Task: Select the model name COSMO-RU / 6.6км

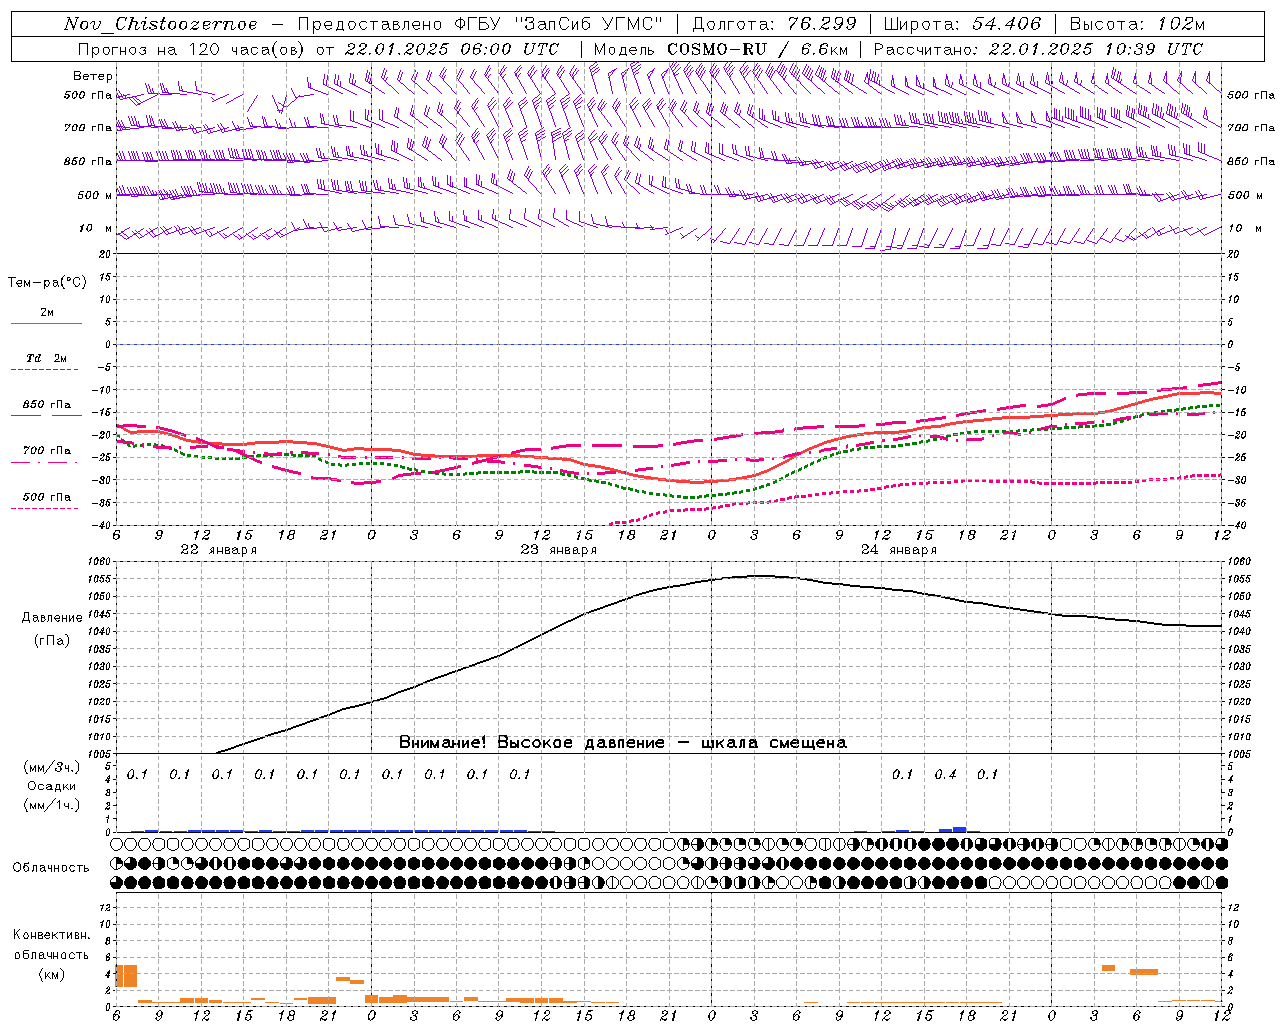Action: [x=757, y=49]
